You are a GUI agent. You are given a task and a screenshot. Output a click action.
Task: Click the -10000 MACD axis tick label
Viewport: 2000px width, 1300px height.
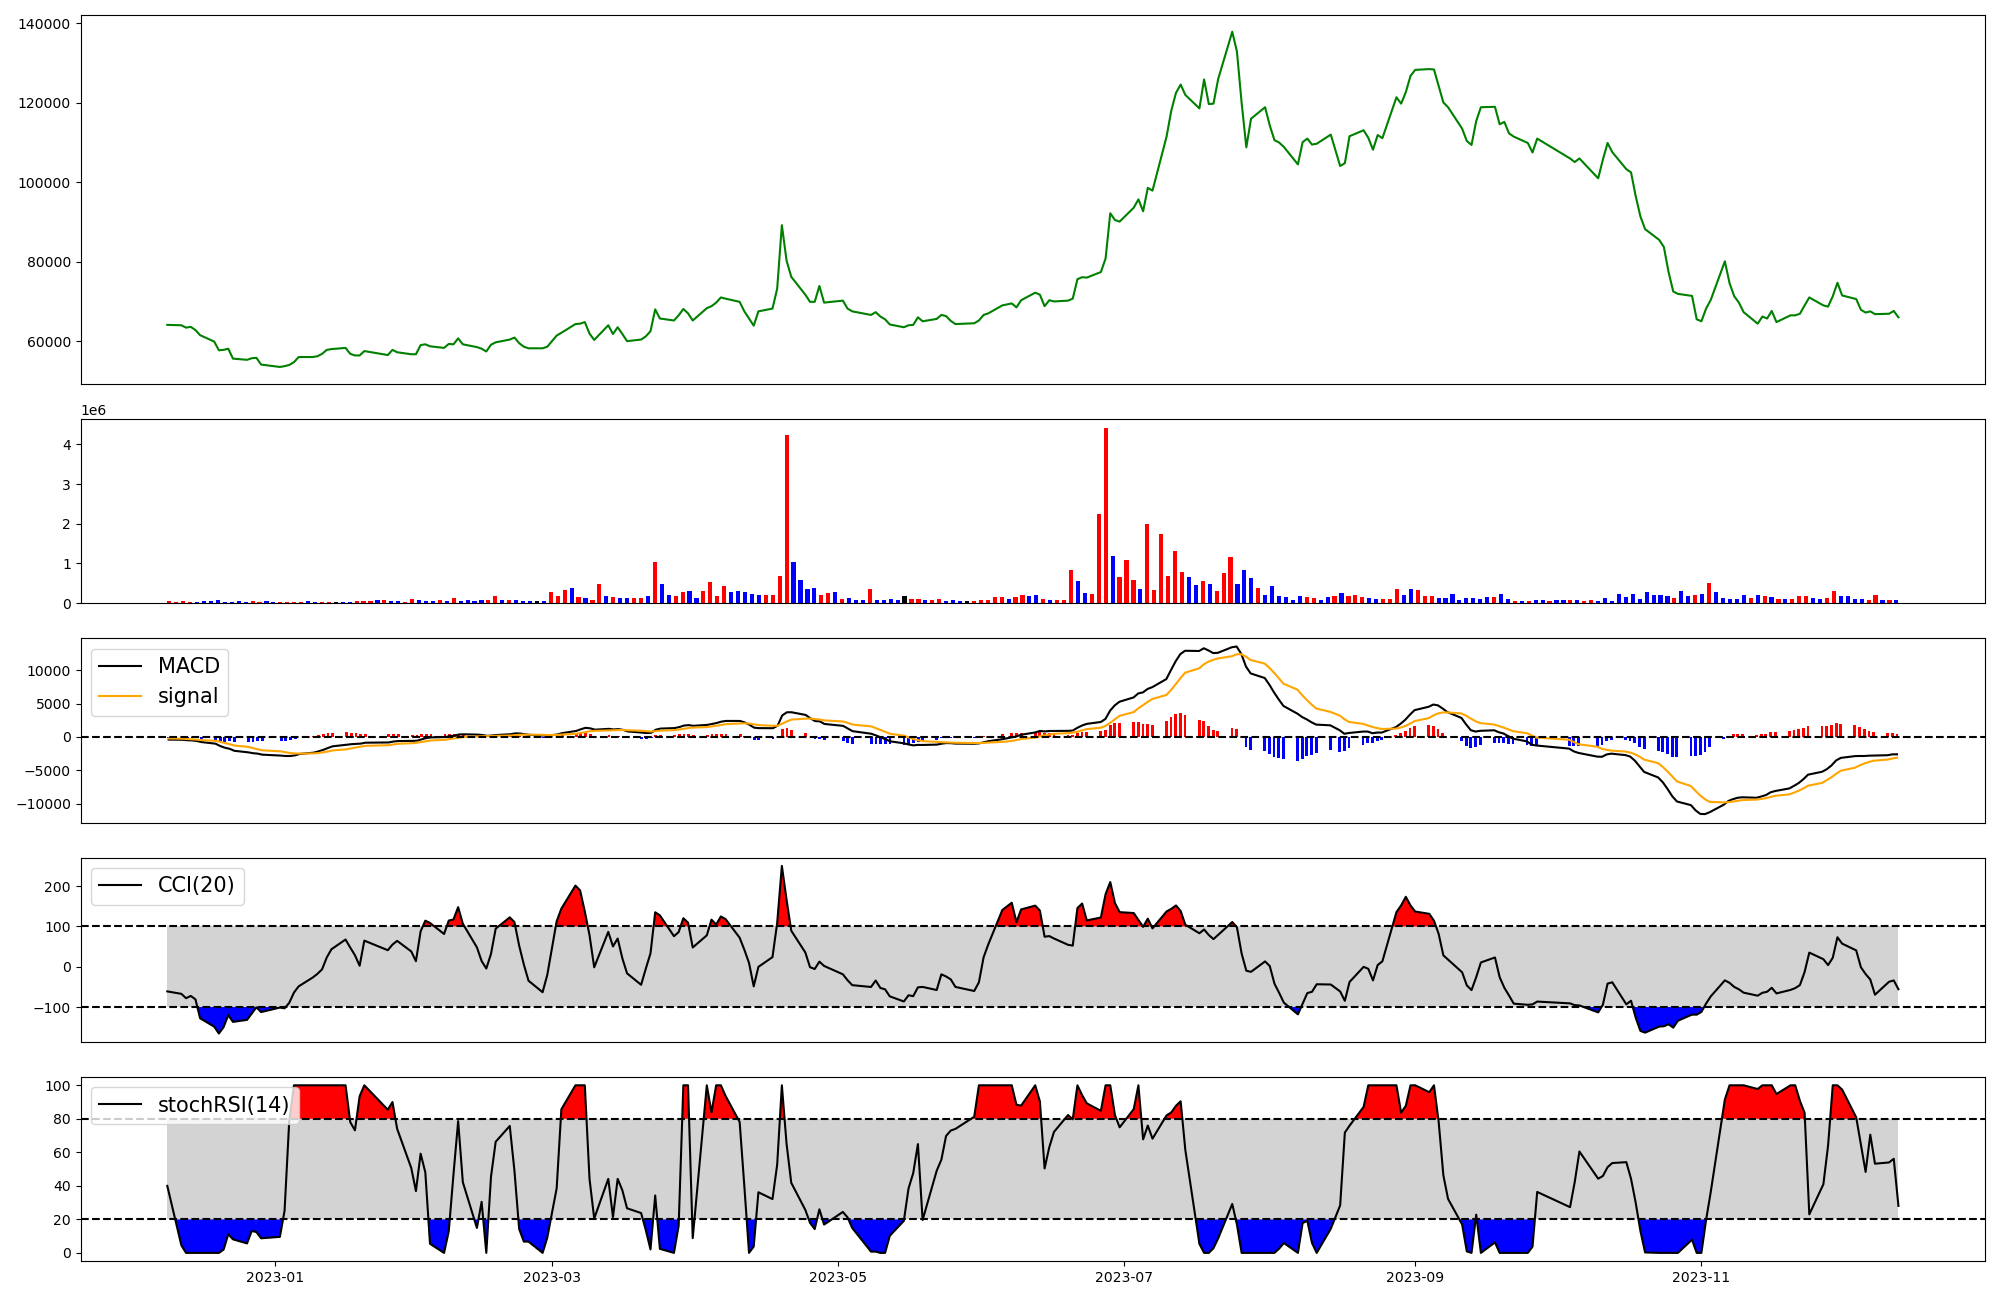tap(44, 804)
